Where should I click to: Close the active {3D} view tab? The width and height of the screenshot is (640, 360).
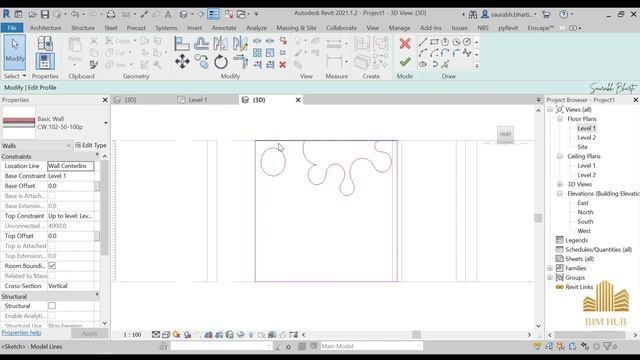298,100
